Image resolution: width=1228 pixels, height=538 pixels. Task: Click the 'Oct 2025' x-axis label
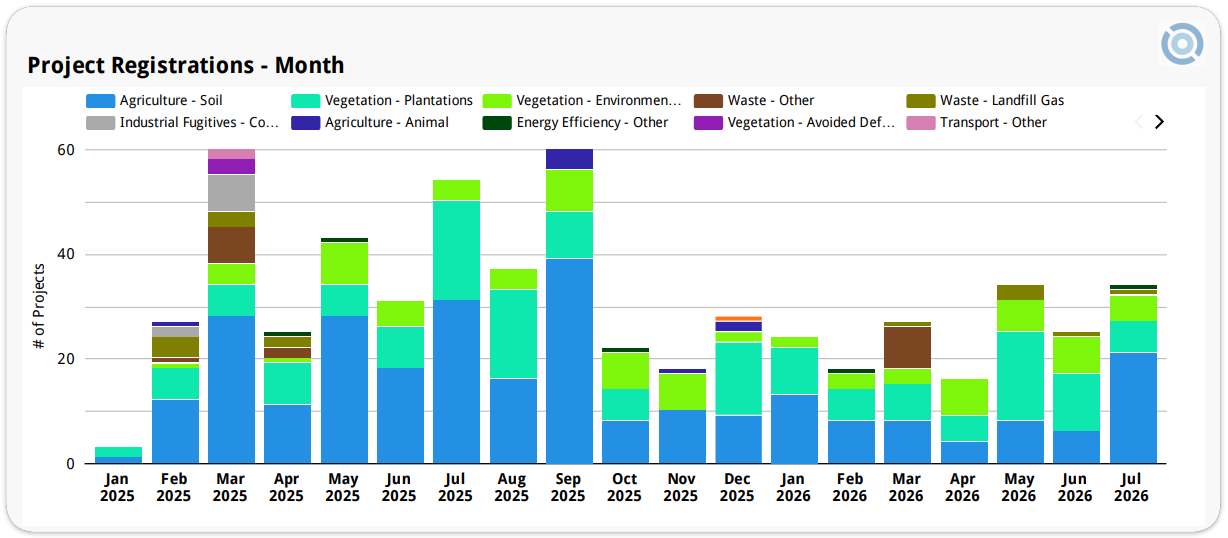point(624,488)
